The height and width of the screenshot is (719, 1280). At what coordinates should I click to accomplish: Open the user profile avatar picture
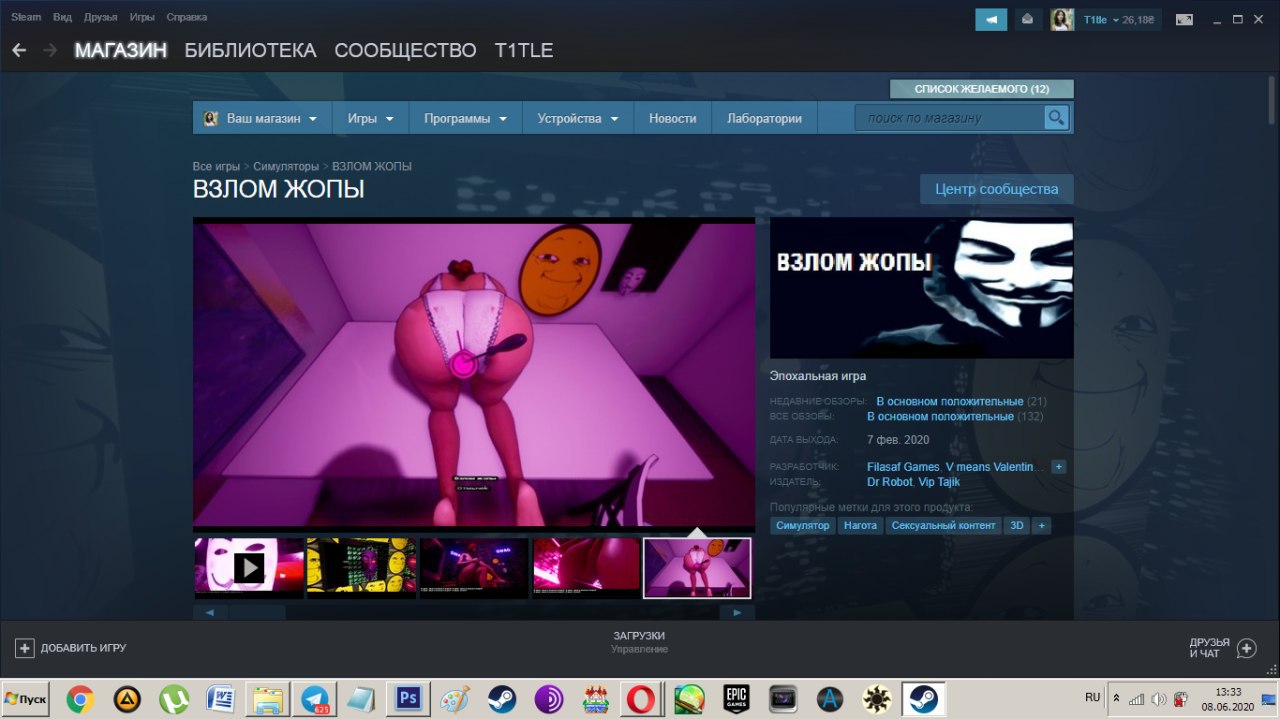coord(1062,19)
